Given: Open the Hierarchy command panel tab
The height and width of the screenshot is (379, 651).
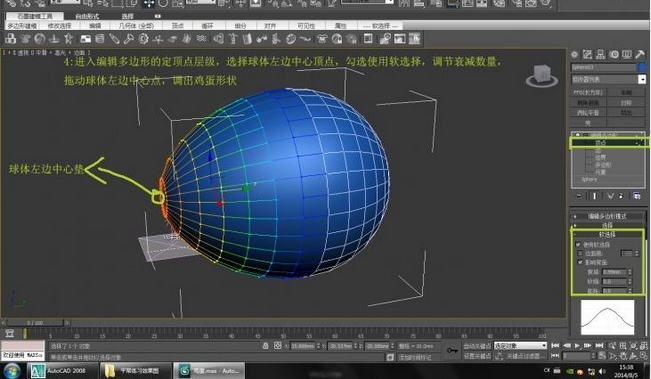Looking at the screenshot, I should (600, 54).
